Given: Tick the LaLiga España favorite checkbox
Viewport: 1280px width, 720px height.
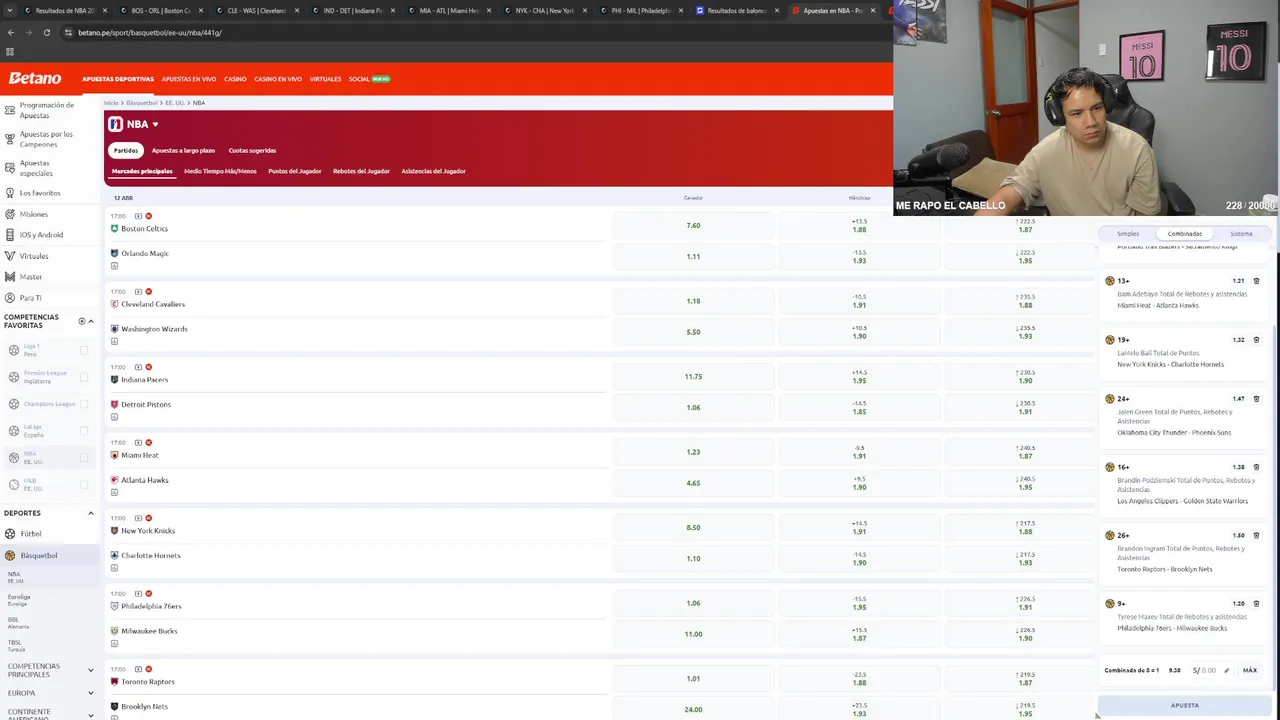Looking at the screenshot, I should (84, 431).
